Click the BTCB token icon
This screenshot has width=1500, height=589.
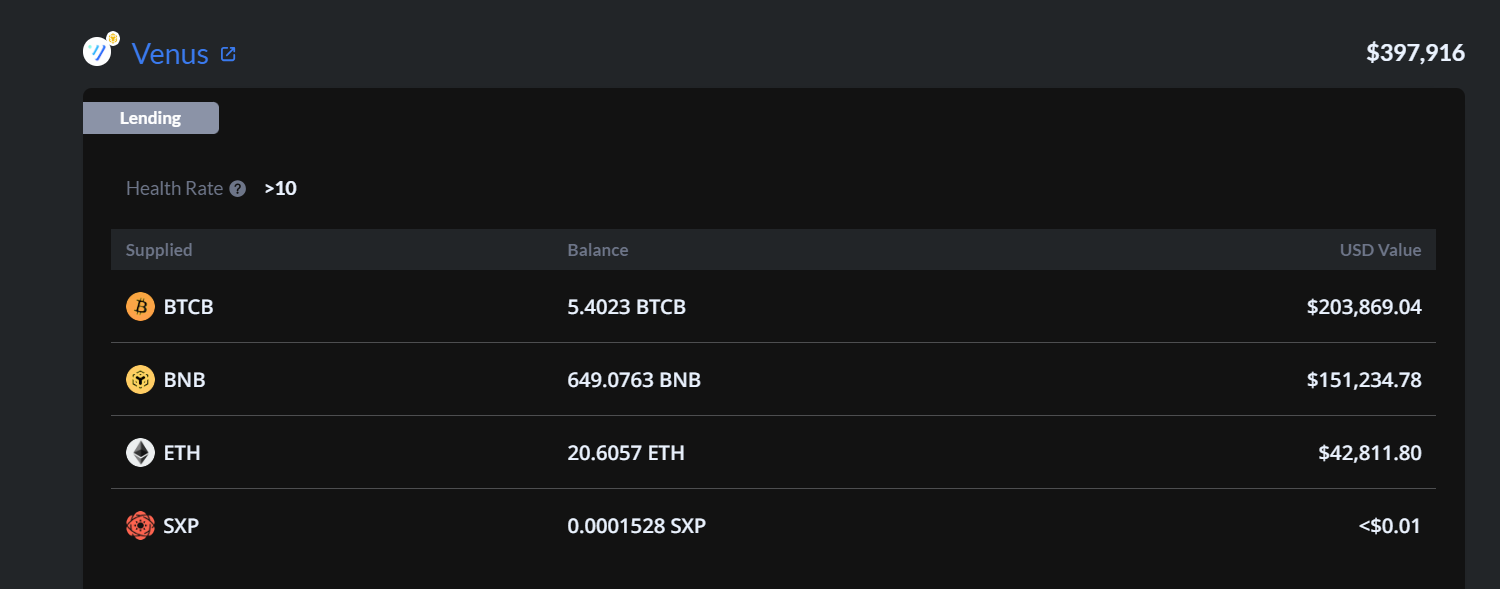coord(140,307)
